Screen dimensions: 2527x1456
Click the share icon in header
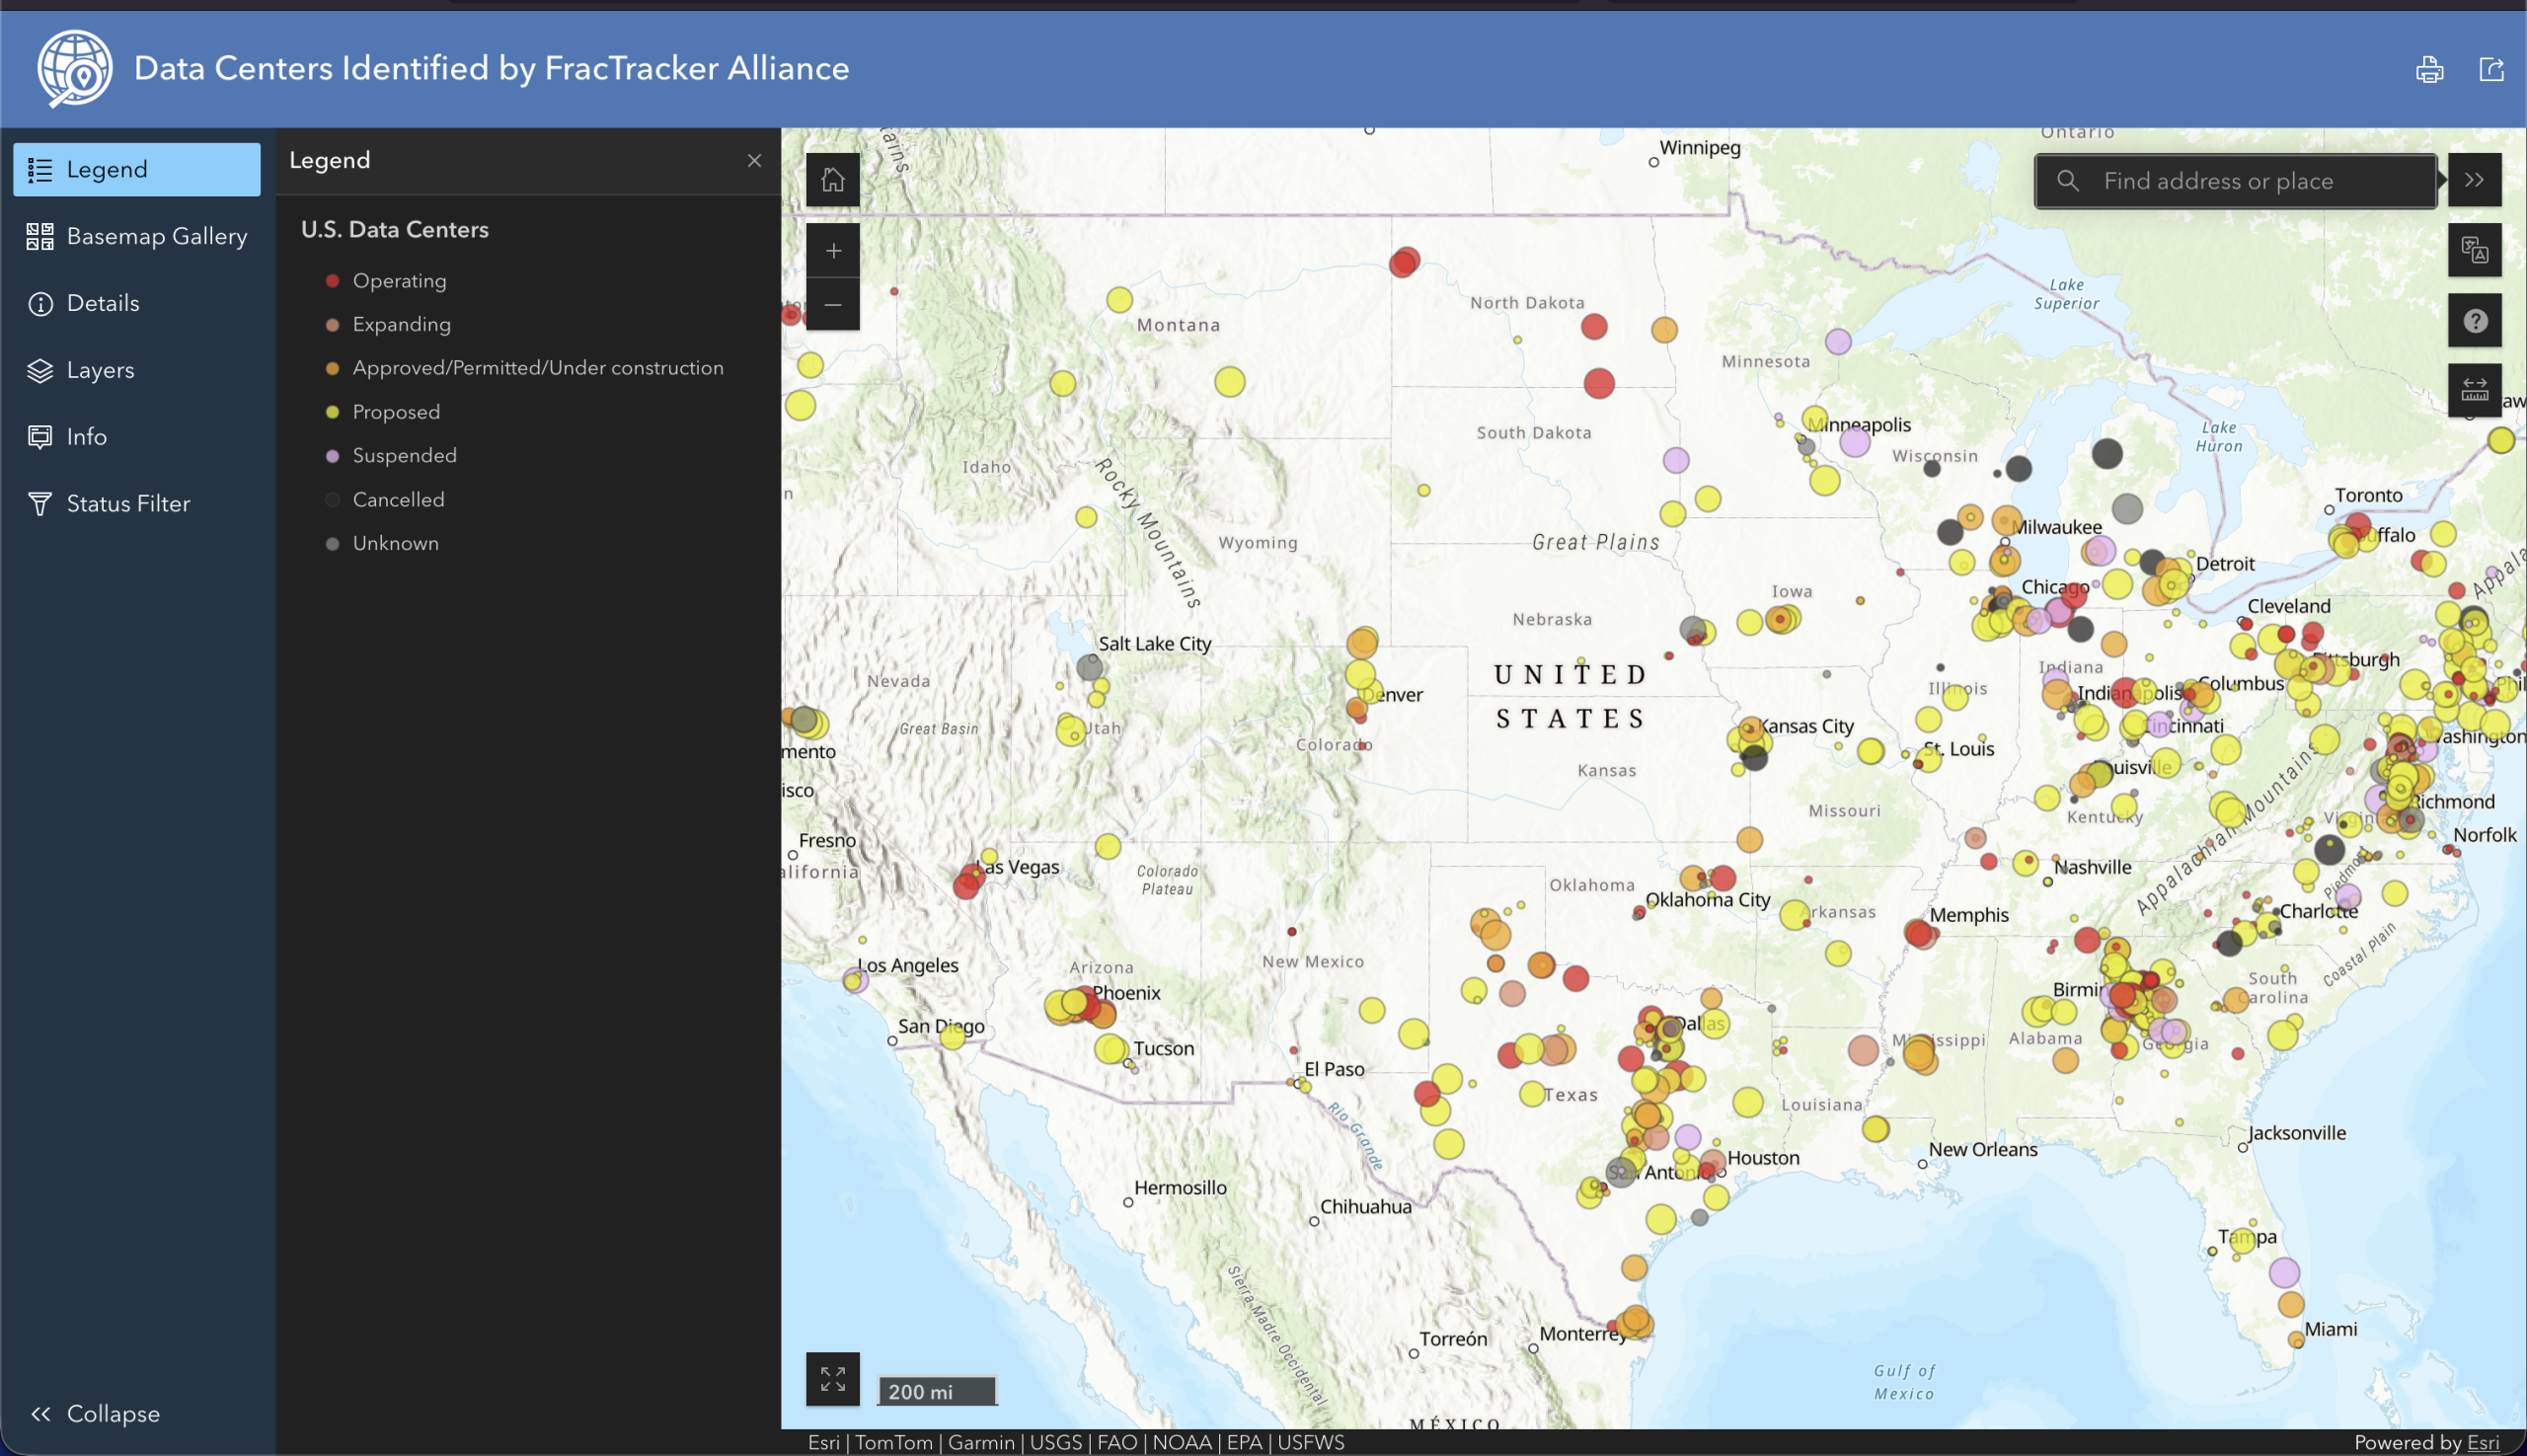(x=2491, y=69)
